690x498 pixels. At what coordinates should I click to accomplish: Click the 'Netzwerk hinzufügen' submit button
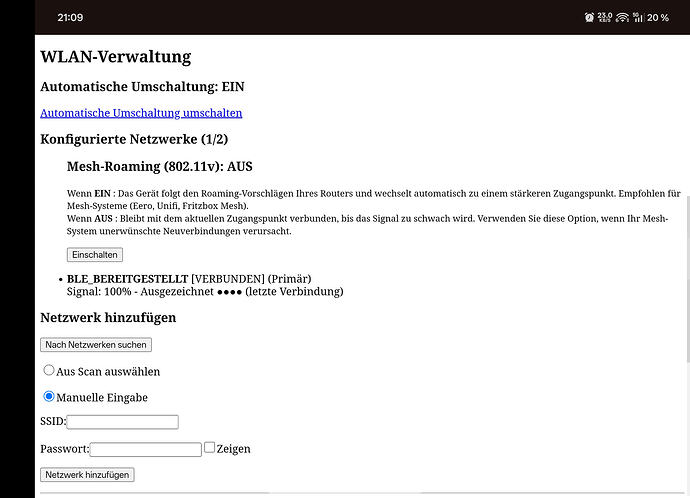(87, 475)
